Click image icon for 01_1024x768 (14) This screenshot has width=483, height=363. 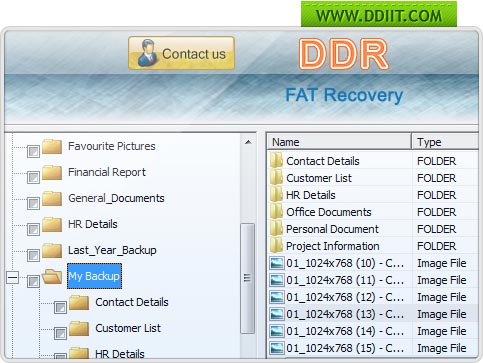click(277, 331)
